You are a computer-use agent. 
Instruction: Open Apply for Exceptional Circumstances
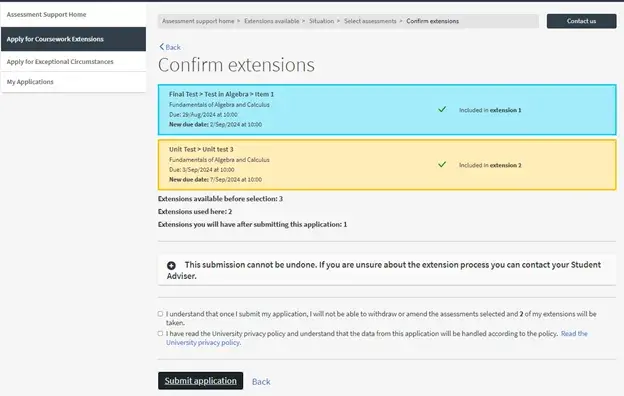[73, 62]
